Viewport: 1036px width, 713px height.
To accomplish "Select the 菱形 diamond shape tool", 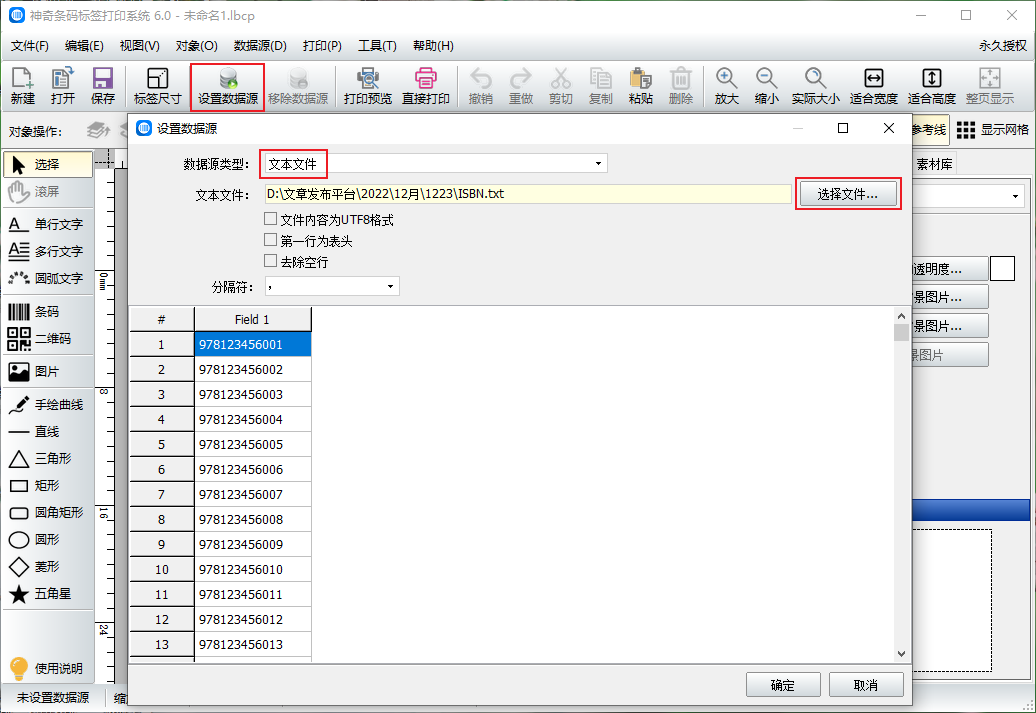I will coord(48,566).
